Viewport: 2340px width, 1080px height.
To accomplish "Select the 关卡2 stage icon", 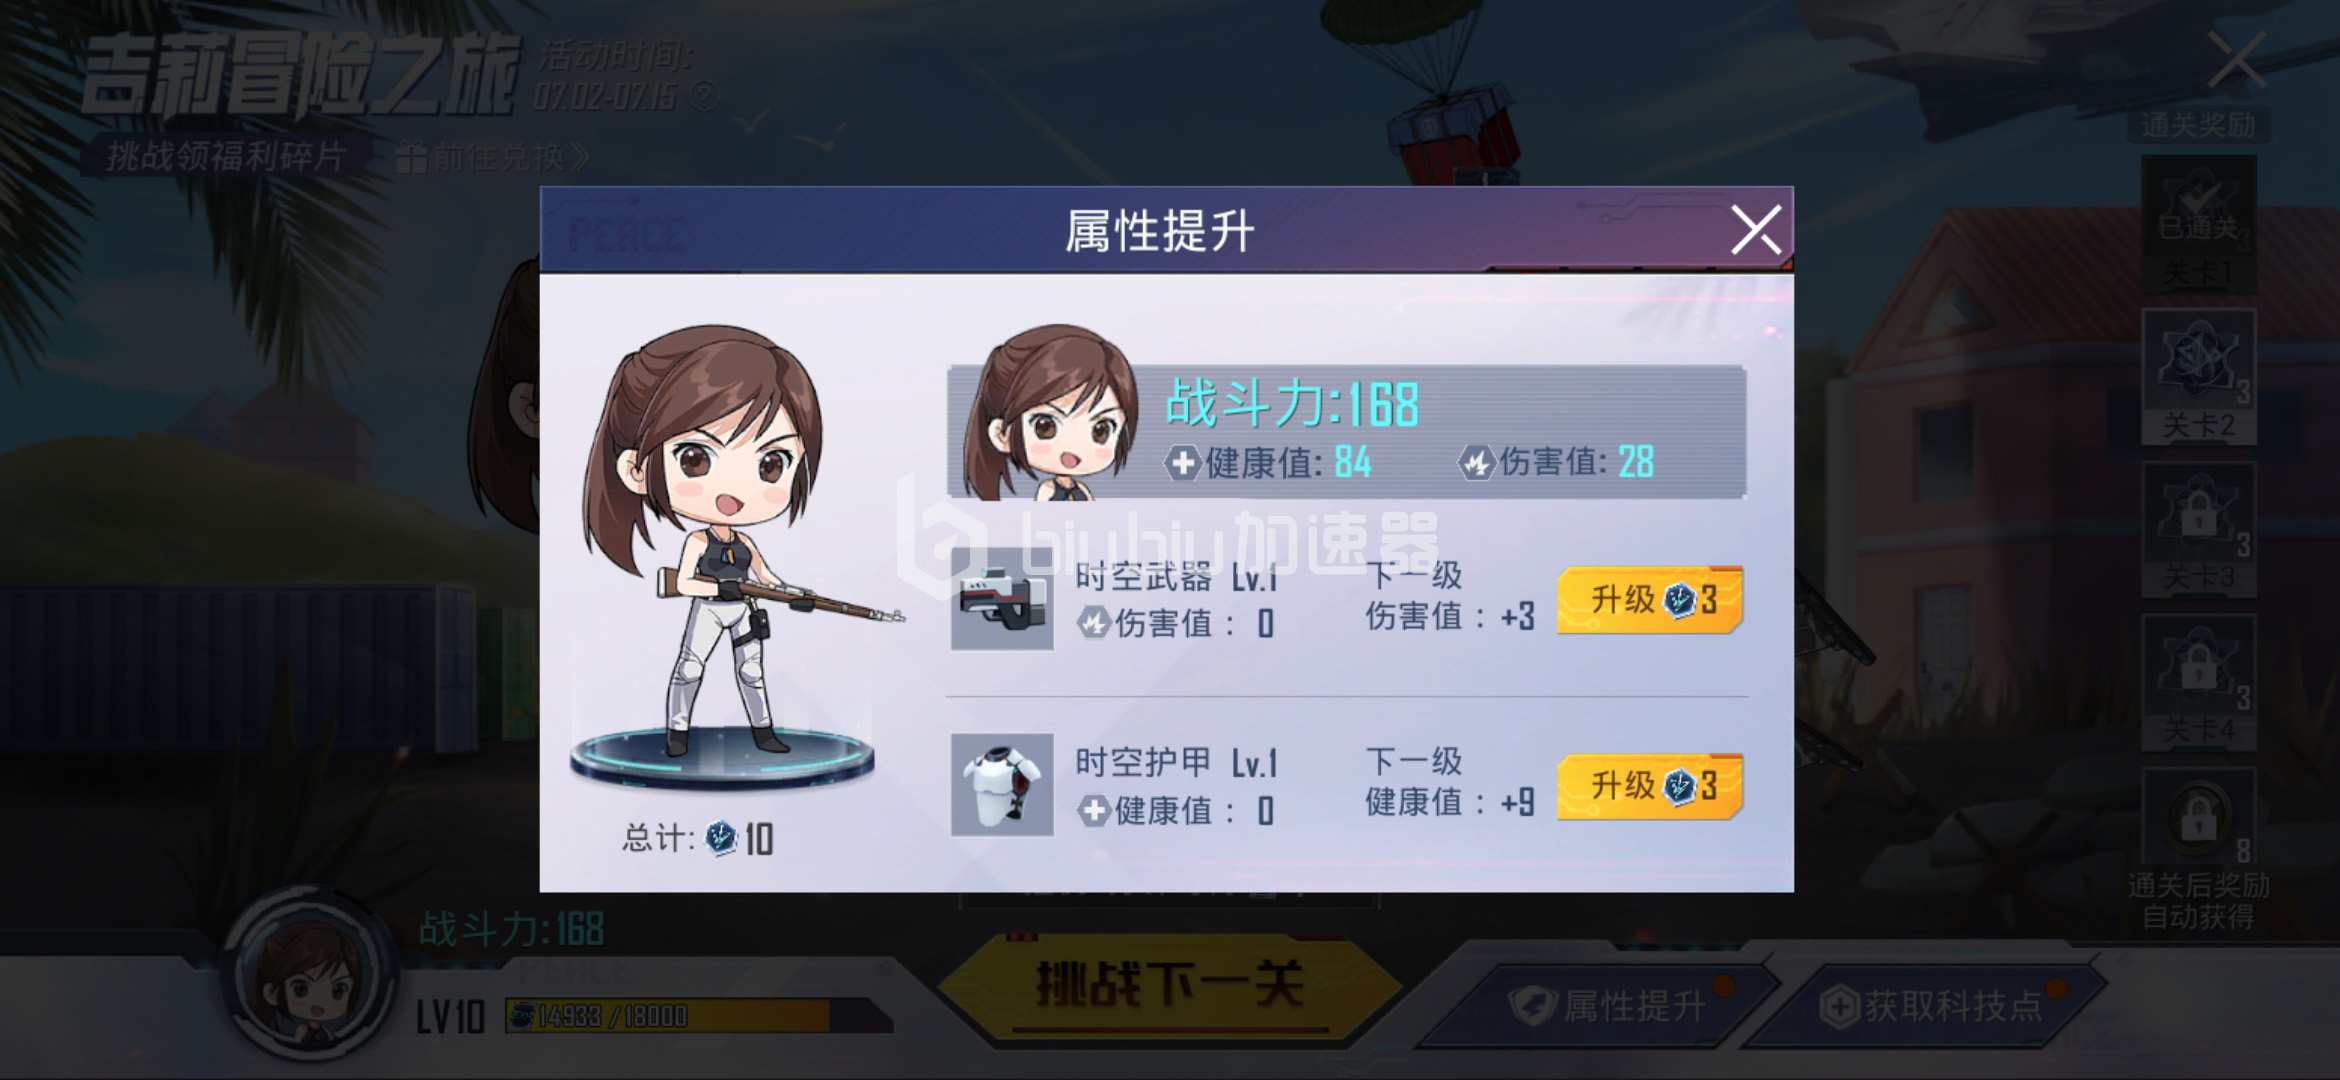I will [2198, 377].
